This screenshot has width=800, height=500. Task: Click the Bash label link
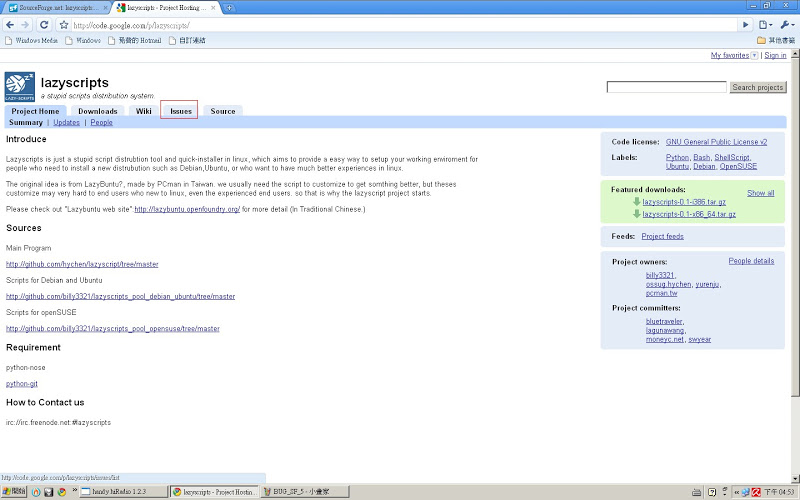(702, 157)
